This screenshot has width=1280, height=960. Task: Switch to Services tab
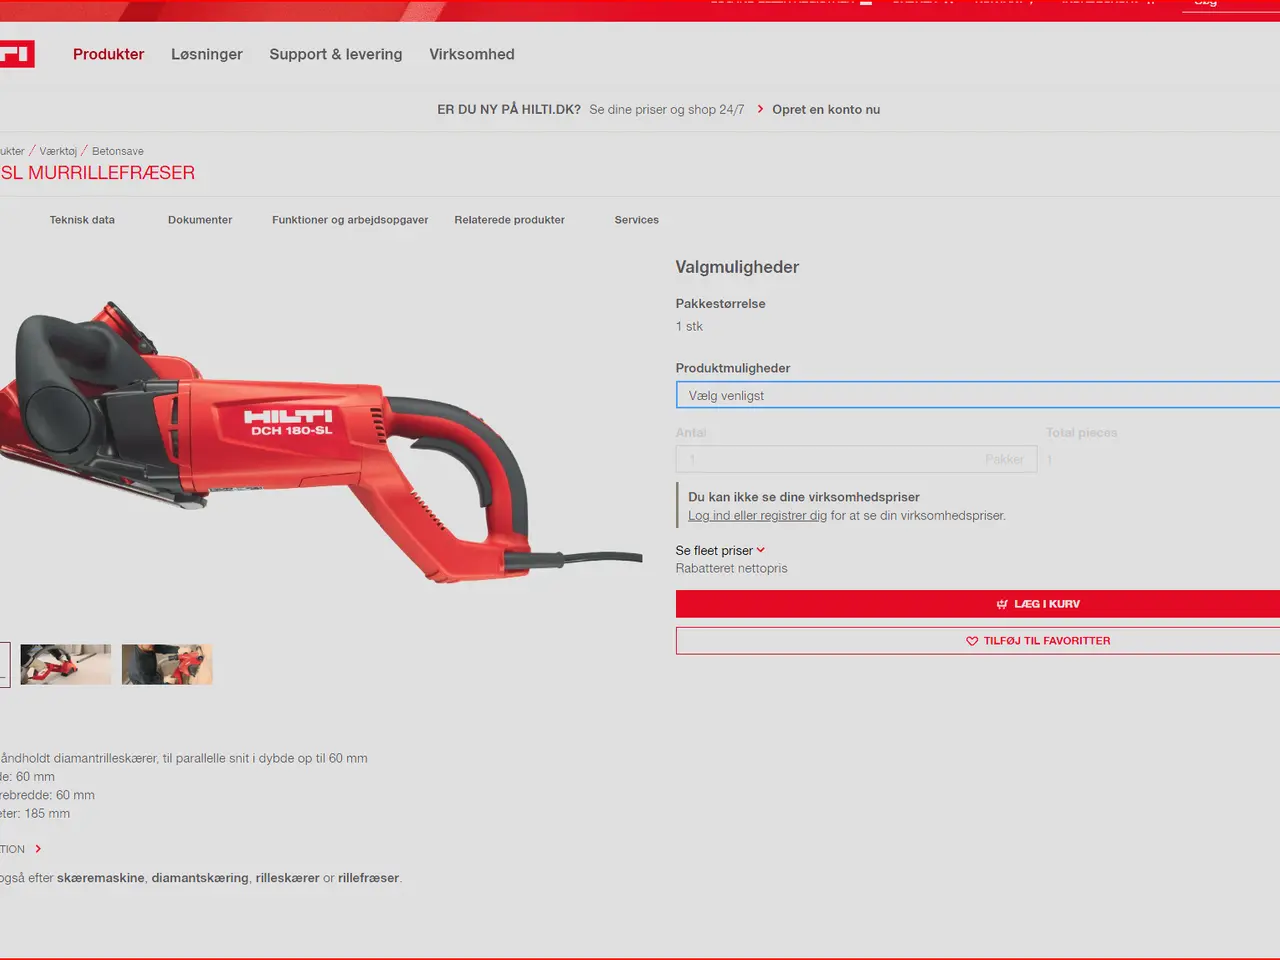point(637,220)
